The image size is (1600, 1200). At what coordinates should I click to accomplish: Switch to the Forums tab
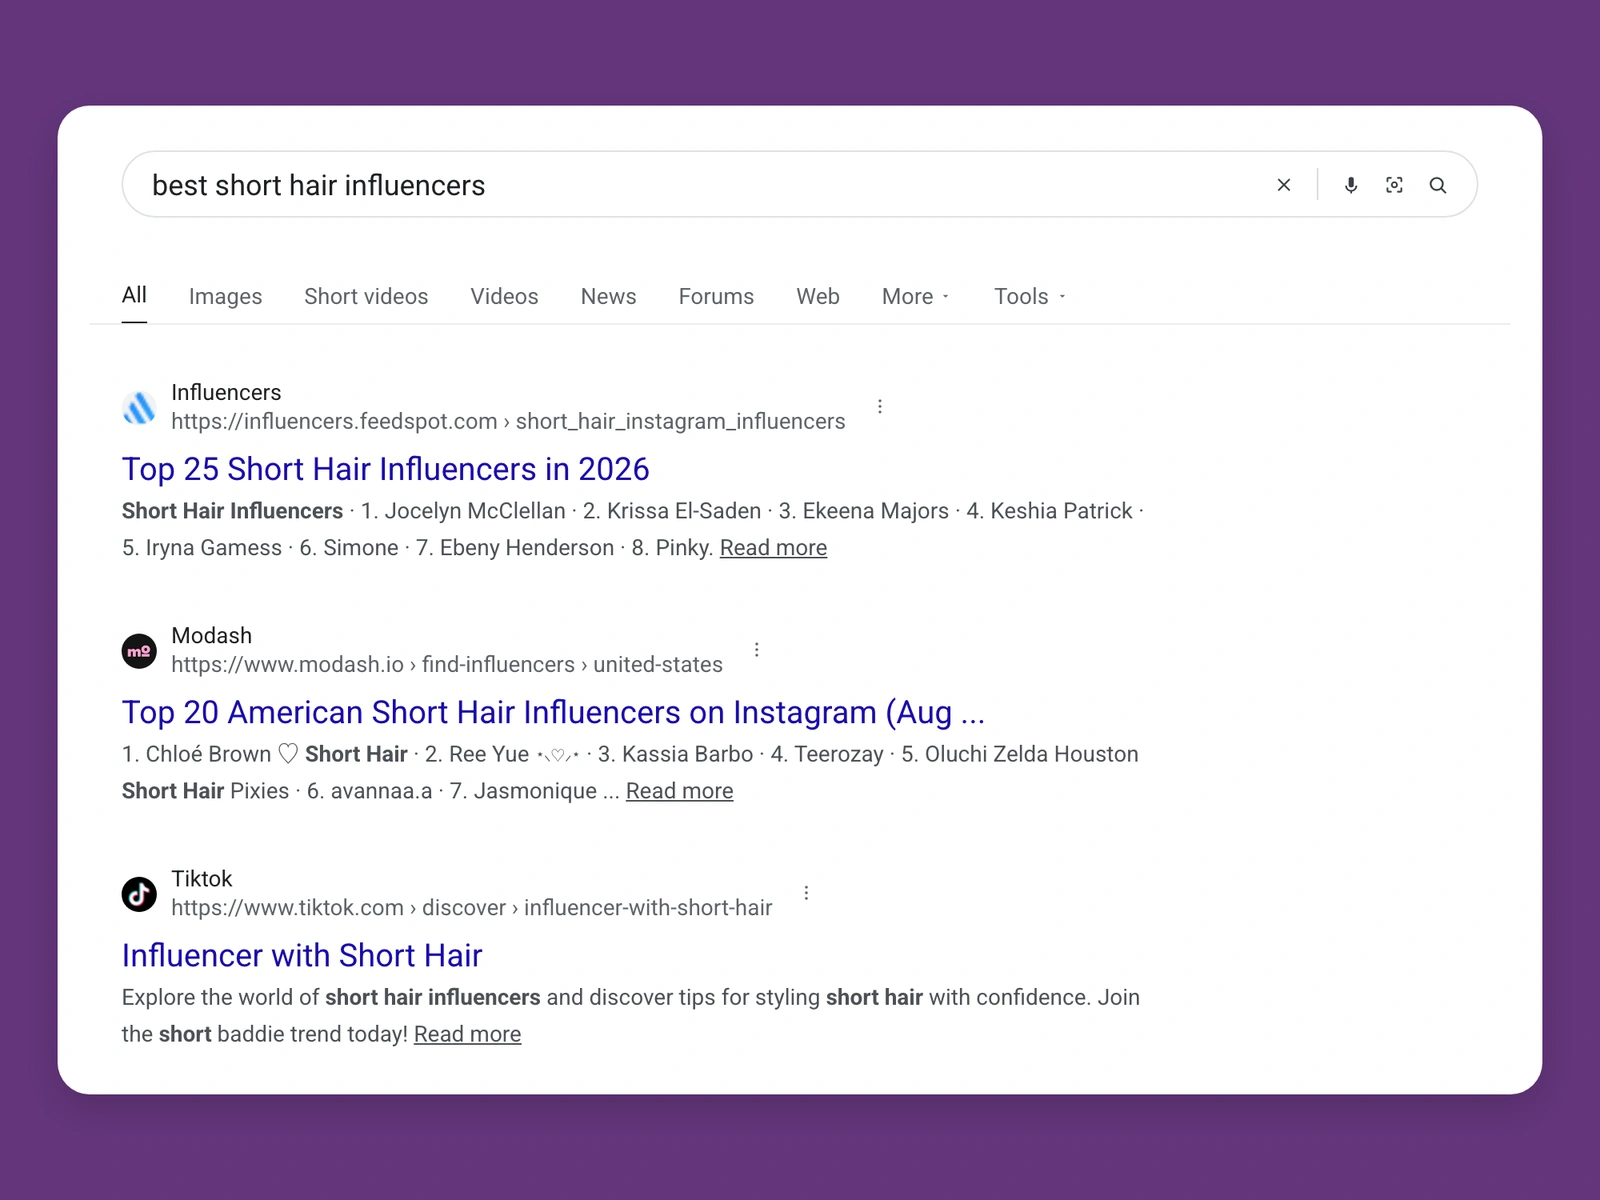[716, 296]
